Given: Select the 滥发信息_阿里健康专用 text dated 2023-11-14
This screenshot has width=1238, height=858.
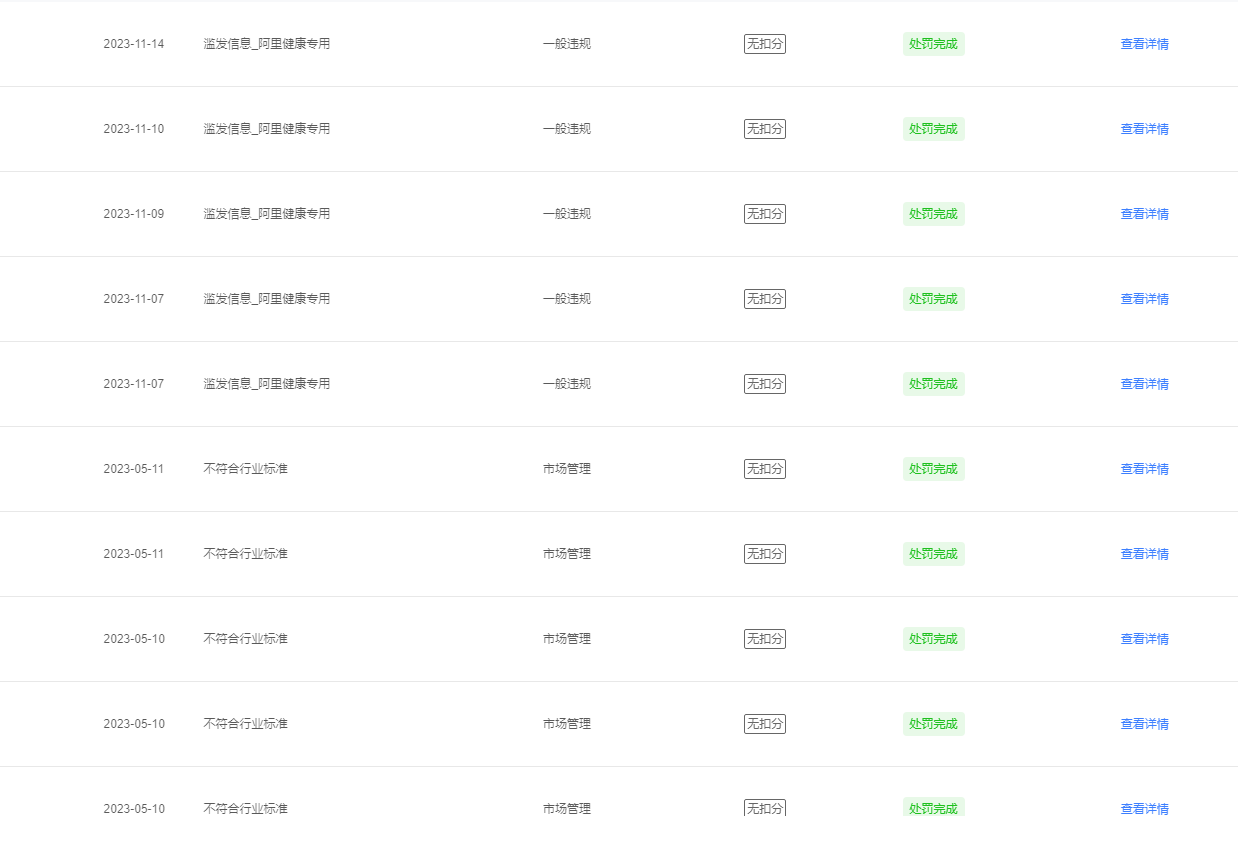Looking at the screenshot, I should point(267,44).
